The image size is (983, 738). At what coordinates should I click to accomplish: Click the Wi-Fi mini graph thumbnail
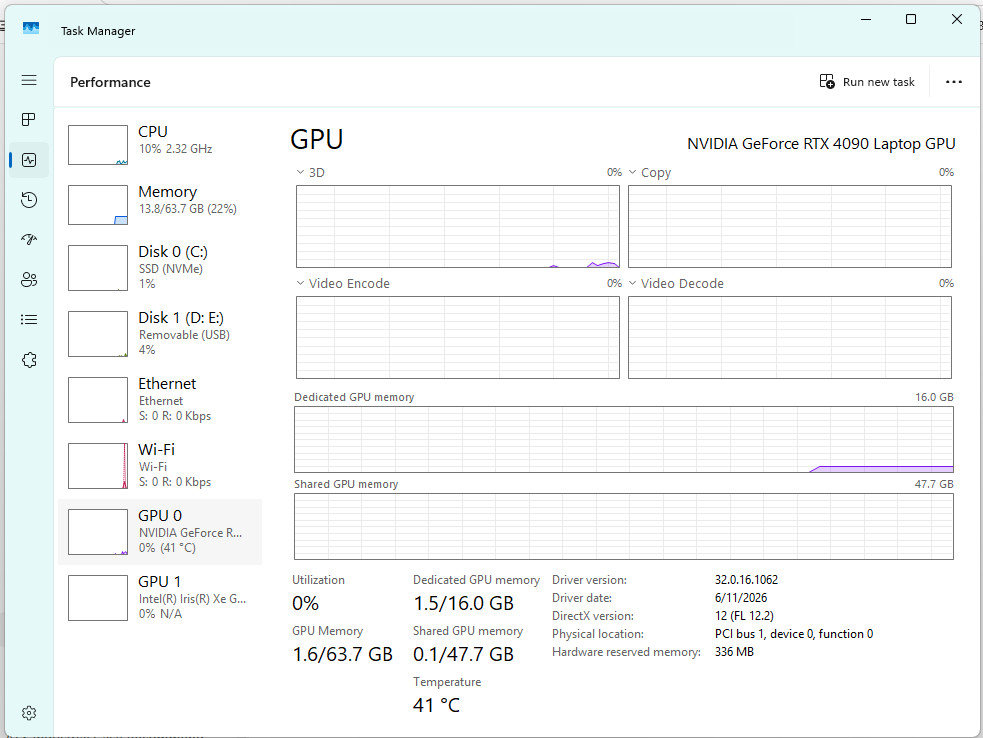click(98, 466)
